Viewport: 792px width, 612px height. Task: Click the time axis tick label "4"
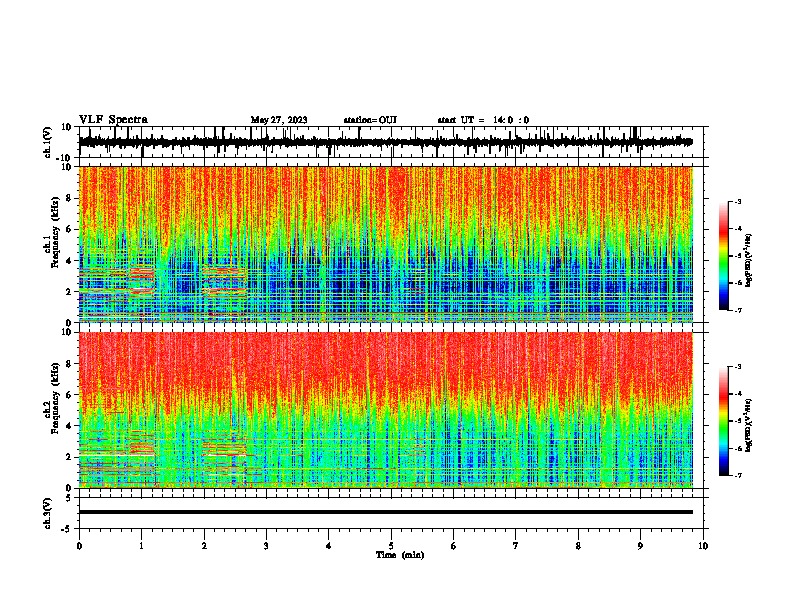pyautogui.click(x=328, y=546)
